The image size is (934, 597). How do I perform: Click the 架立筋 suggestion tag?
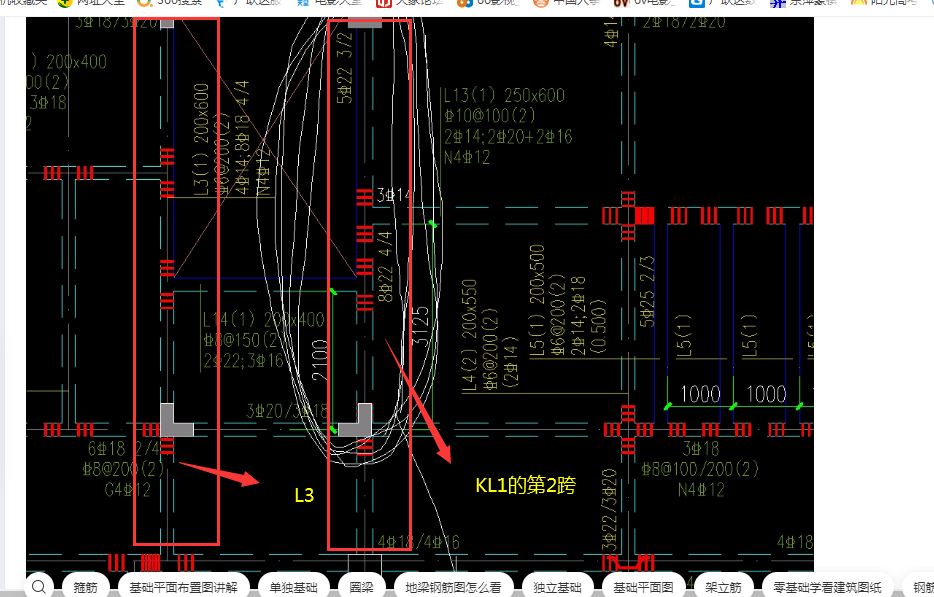[723, 587]
